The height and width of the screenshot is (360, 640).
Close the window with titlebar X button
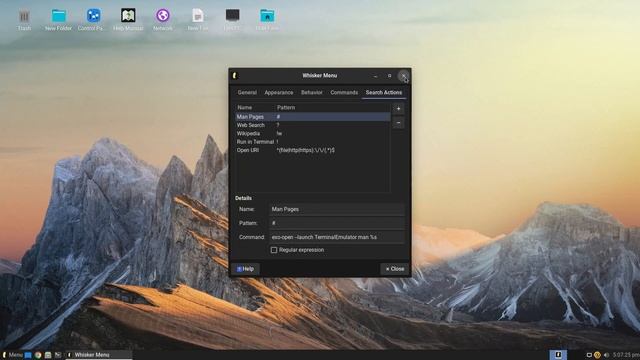click(403, 76)
